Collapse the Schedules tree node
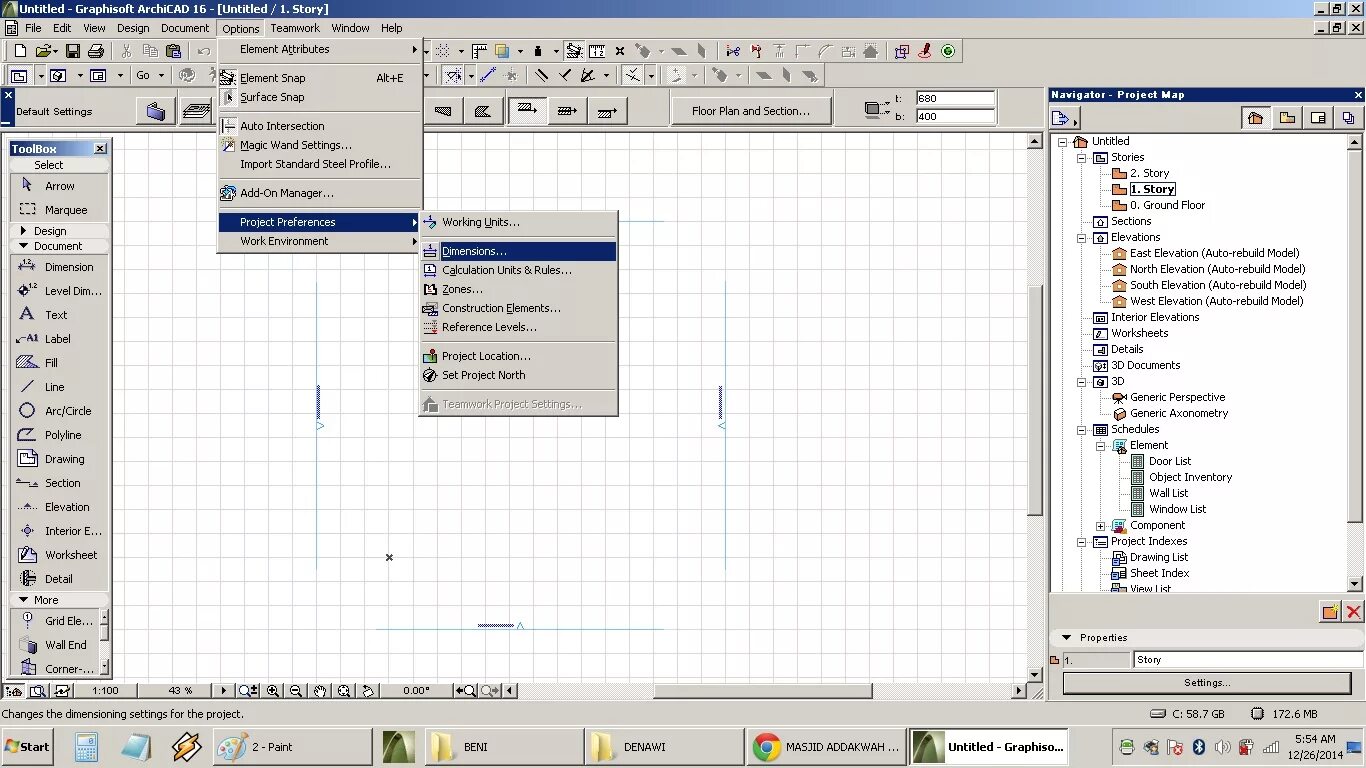Screen dimensions: 1366x768 pyautogui.click(x=1081, y=430)
